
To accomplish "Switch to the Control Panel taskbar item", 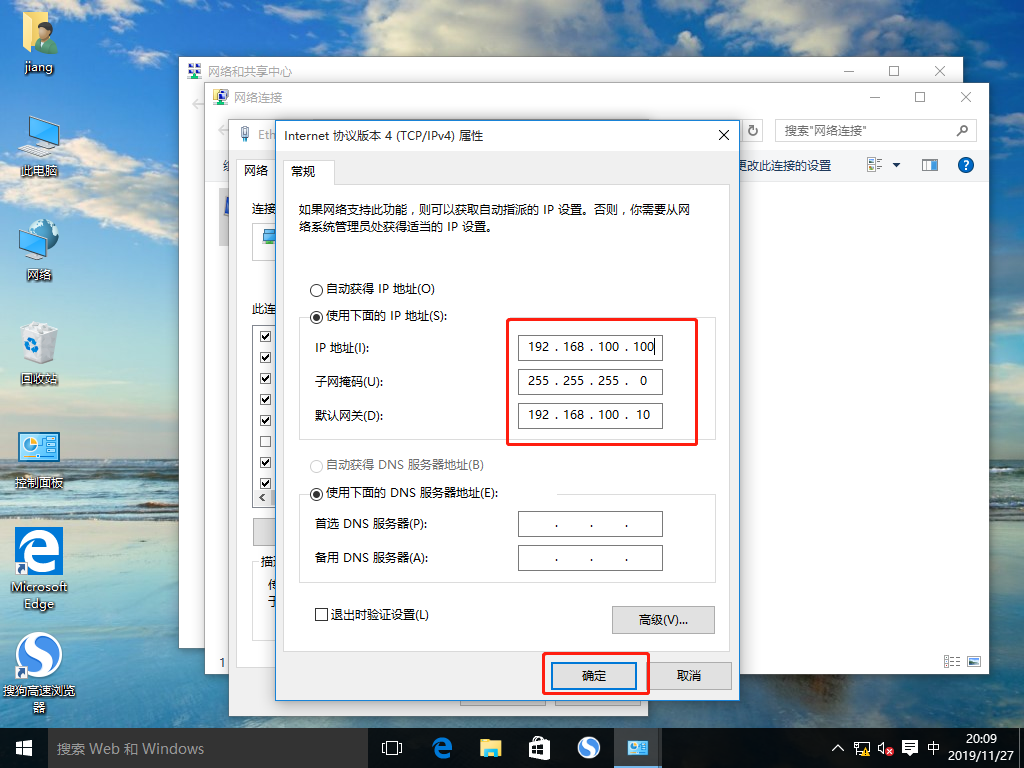I will click(637, 748).
